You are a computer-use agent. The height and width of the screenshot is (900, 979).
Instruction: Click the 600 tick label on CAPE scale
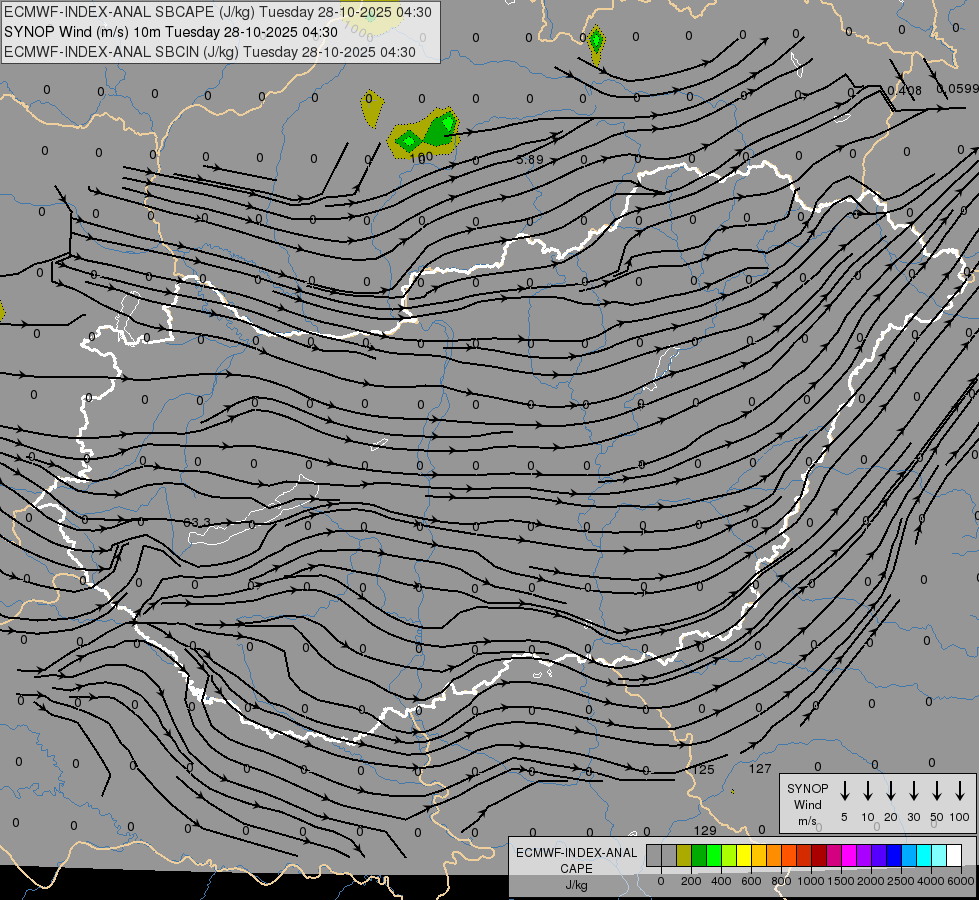pos(751,881)
